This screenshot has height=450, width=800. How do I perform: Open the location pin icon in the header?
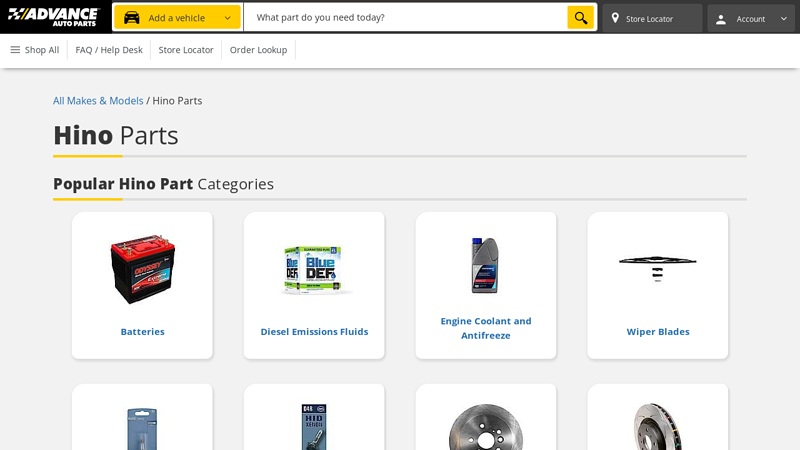[x=615, y=18]
